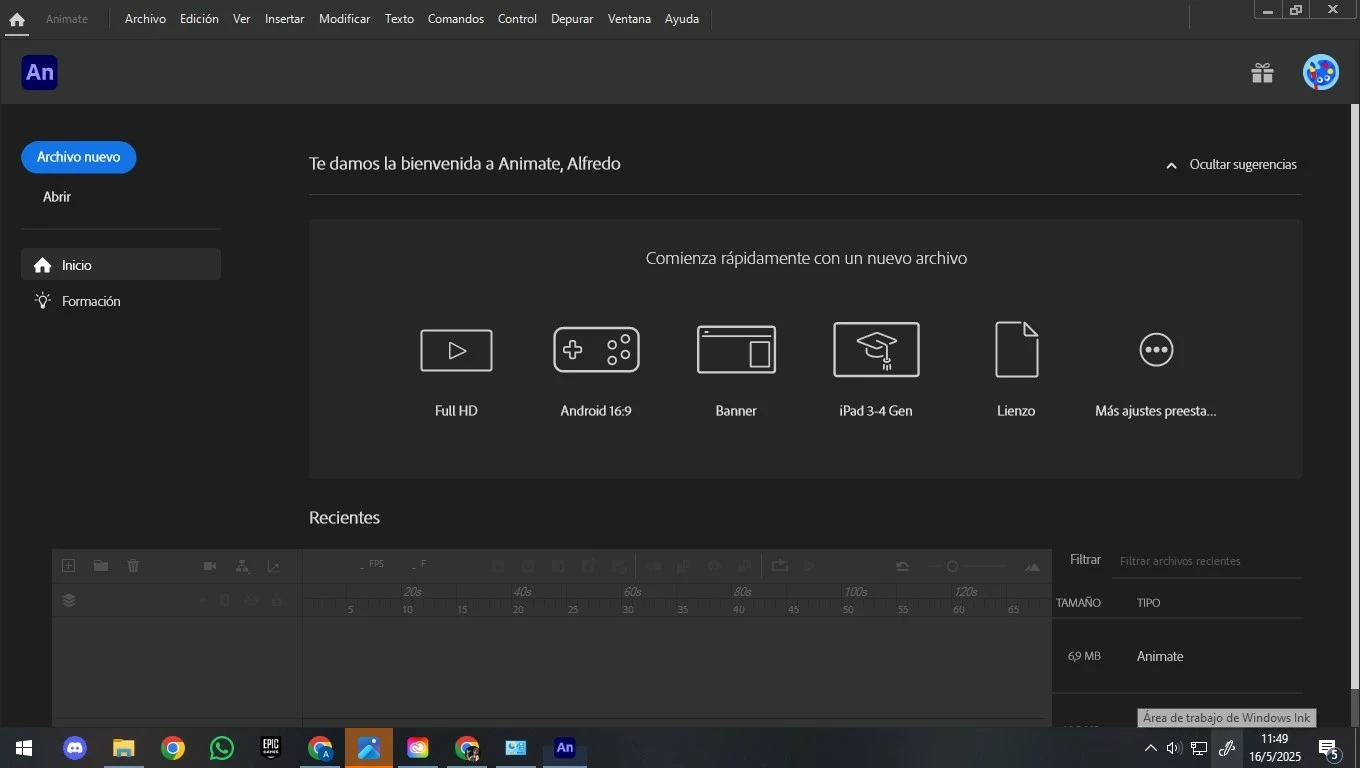
Task: Sort recents by TIPO column header
Action: pyautogui.click(x=1148, y=603)
